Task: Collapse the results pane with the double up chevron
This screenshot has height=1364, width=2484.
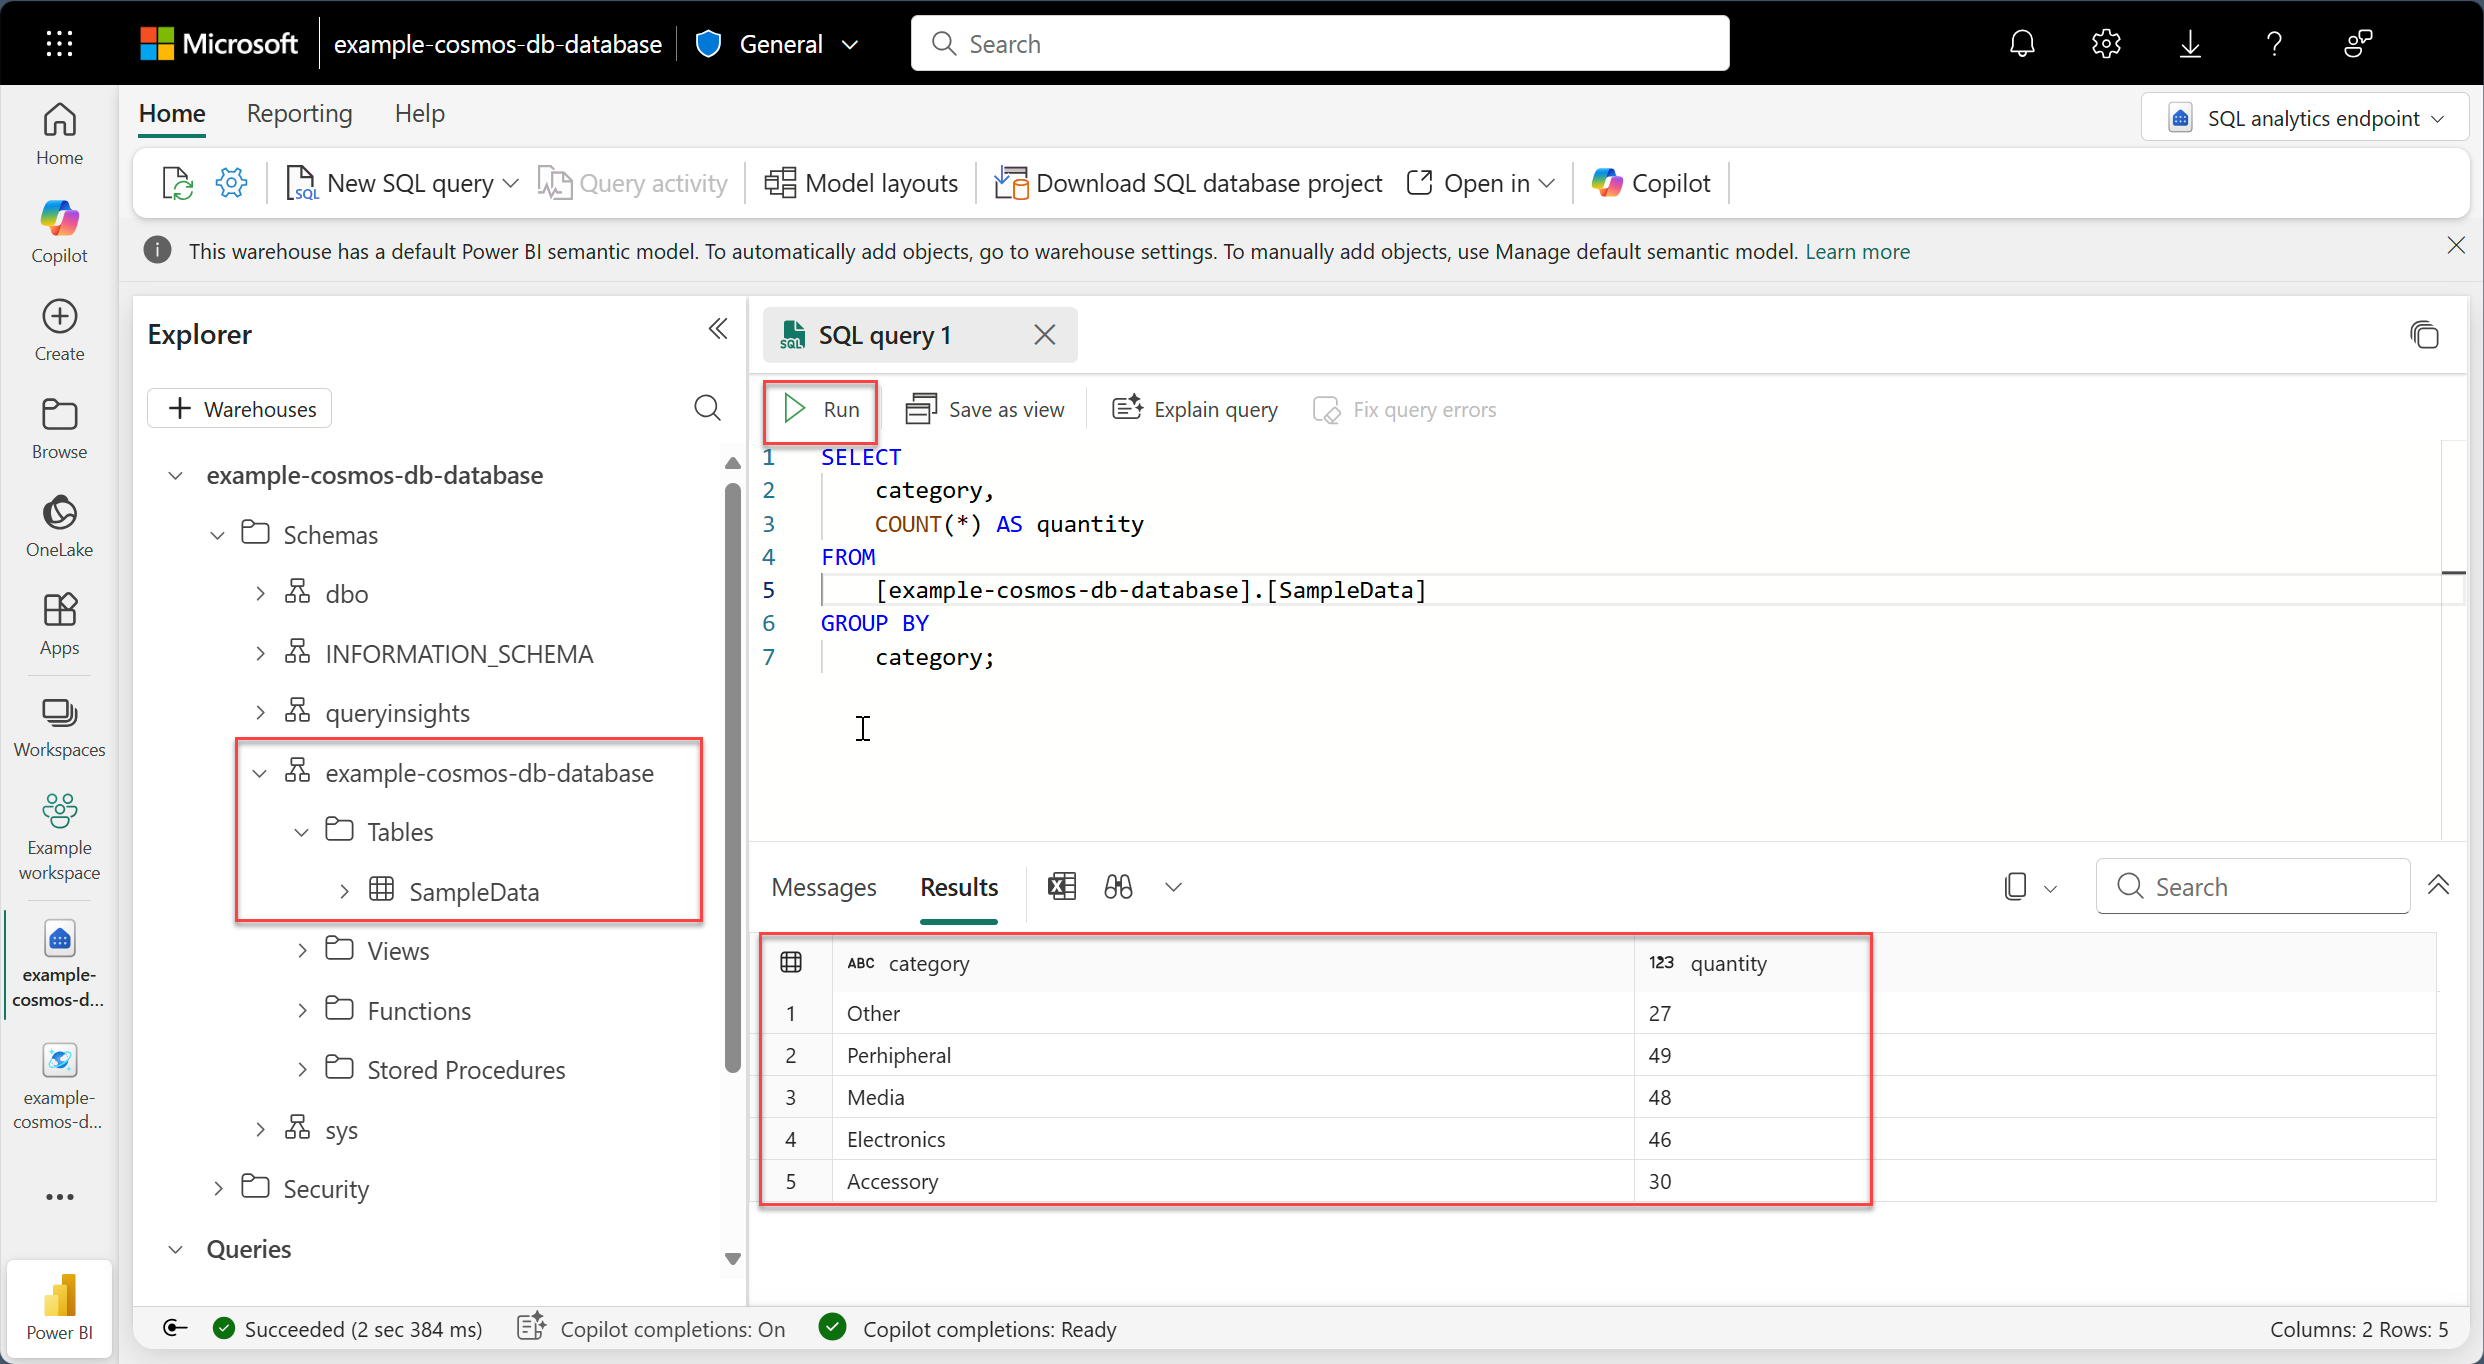Action: point(2438,885)
